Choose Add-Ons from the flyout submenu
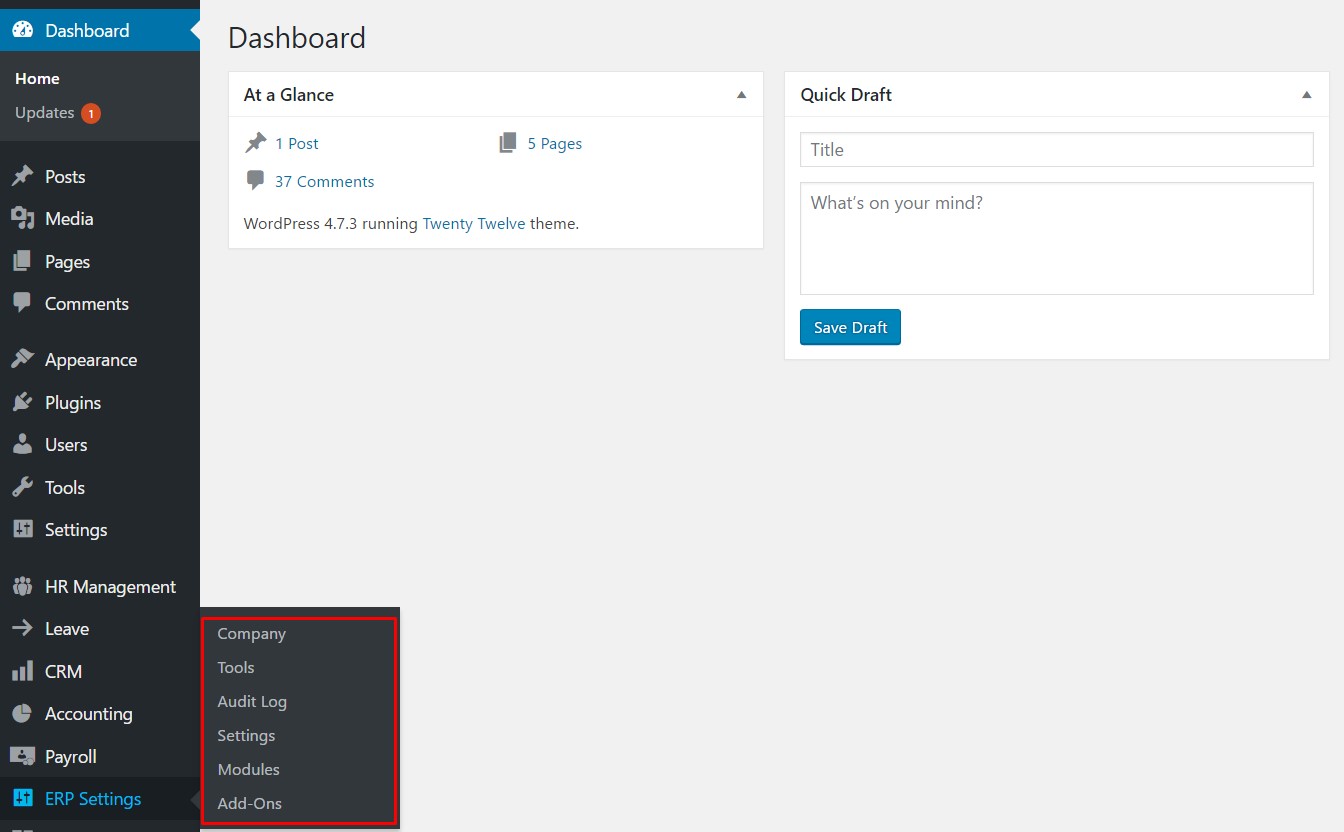This screenshot has height=832, width=1344. pos(249,804)
